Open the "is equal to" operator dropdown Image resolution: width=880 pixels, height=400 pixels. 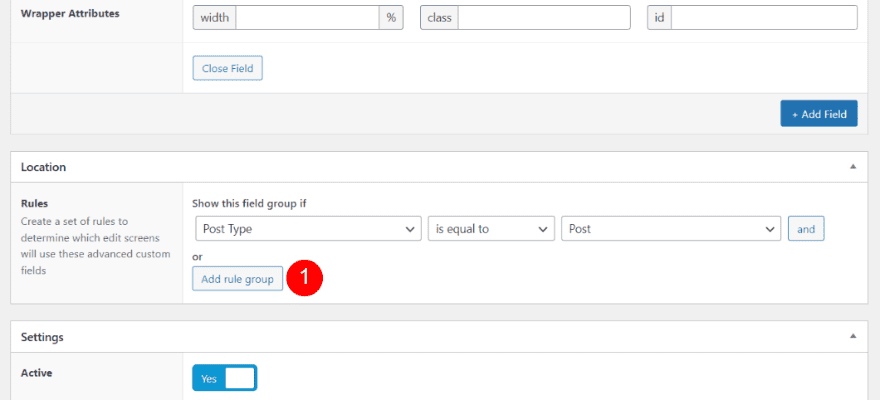(490, 229)
